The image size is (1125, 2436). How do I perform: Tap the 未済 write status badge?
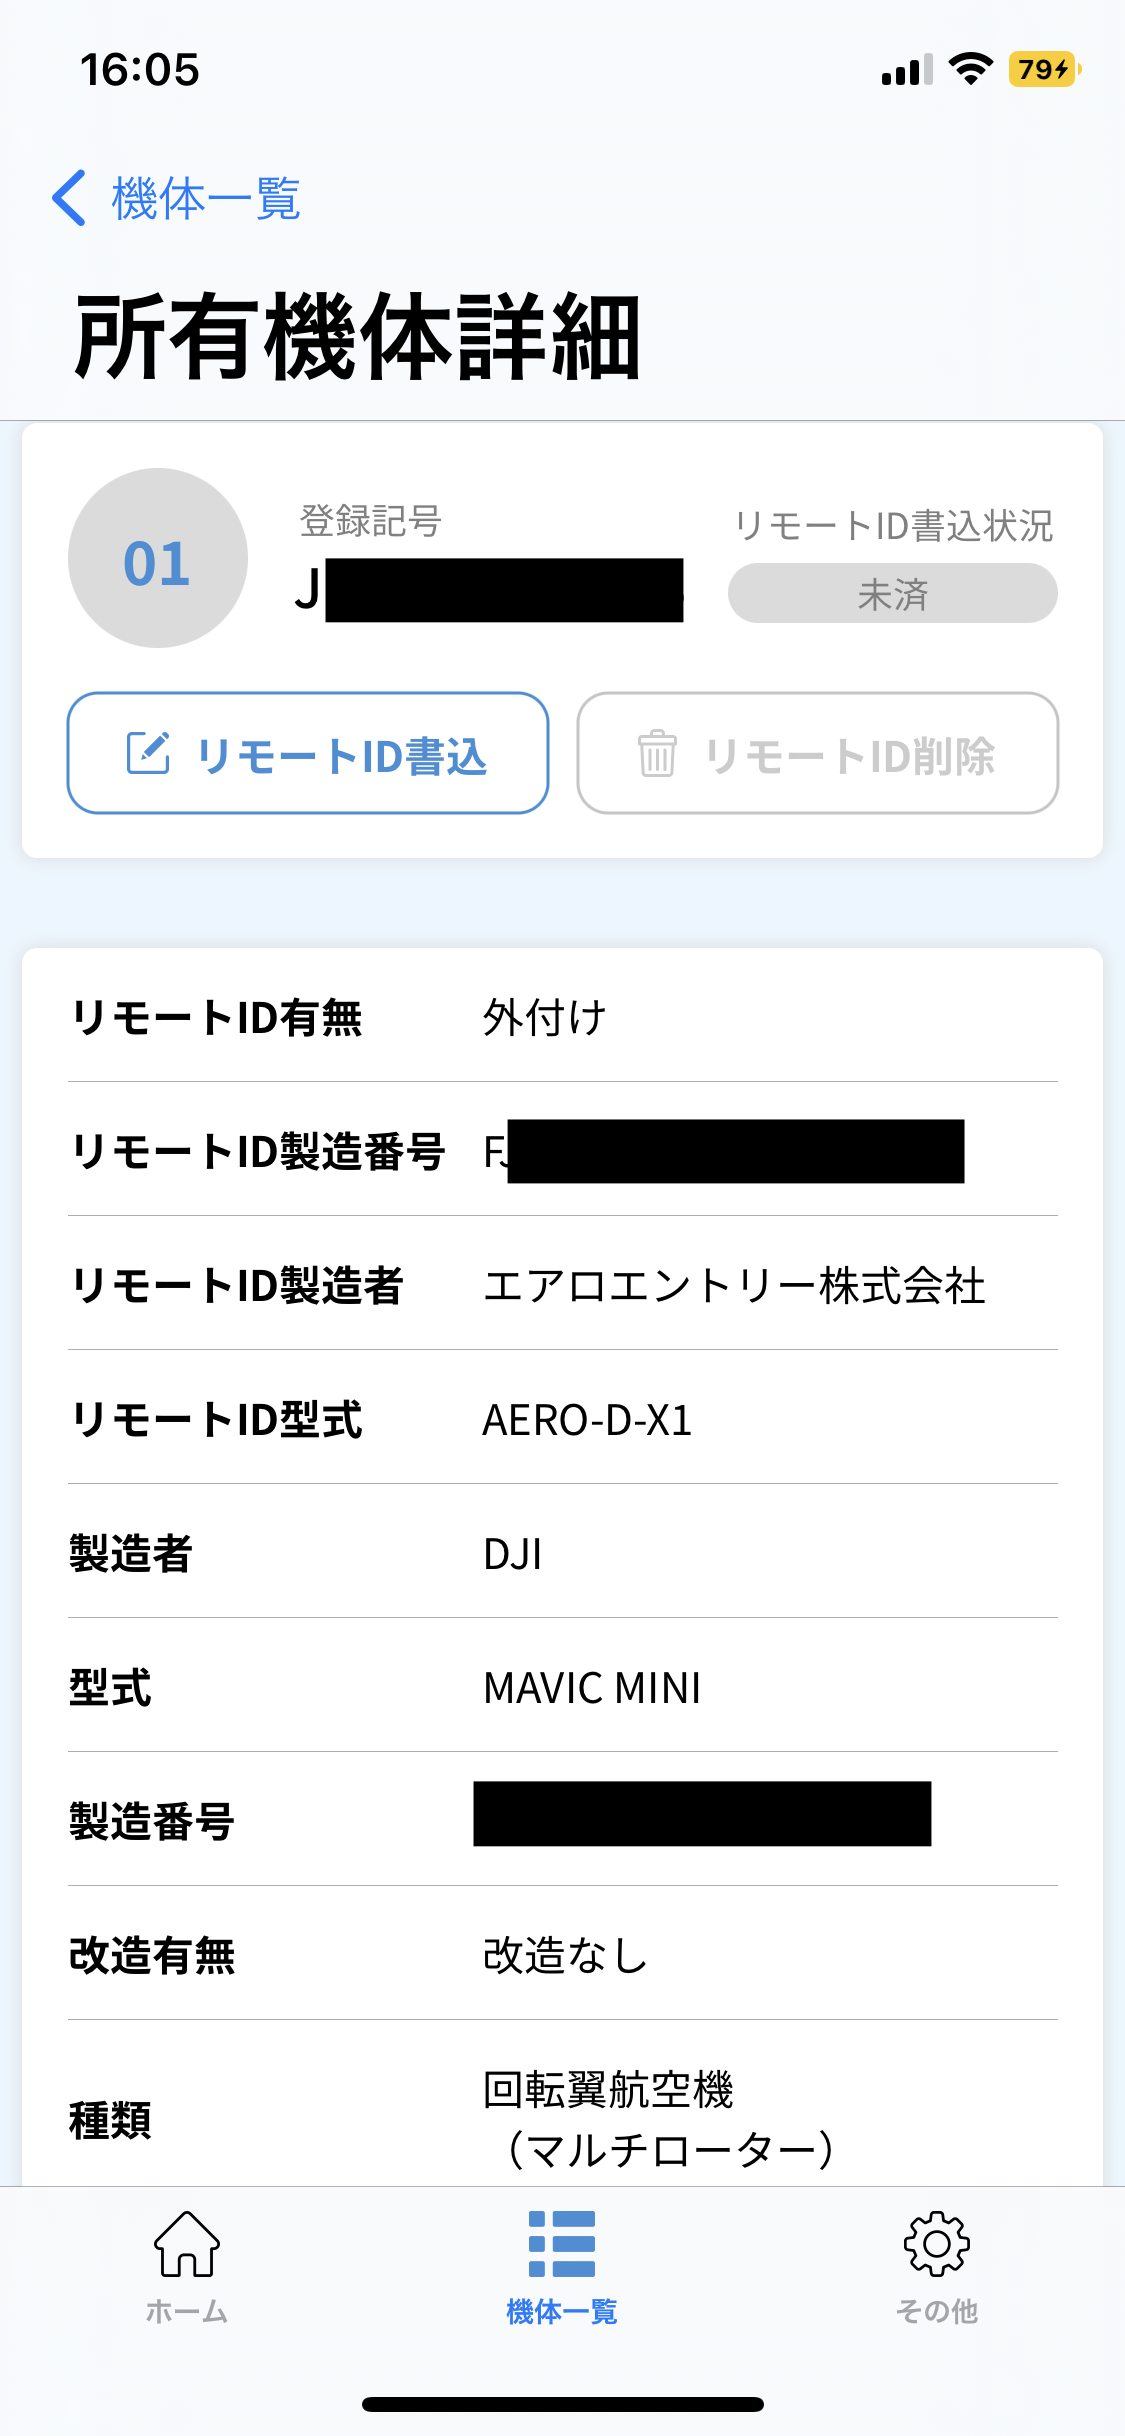pyautogui.click(x=892, y=594)
